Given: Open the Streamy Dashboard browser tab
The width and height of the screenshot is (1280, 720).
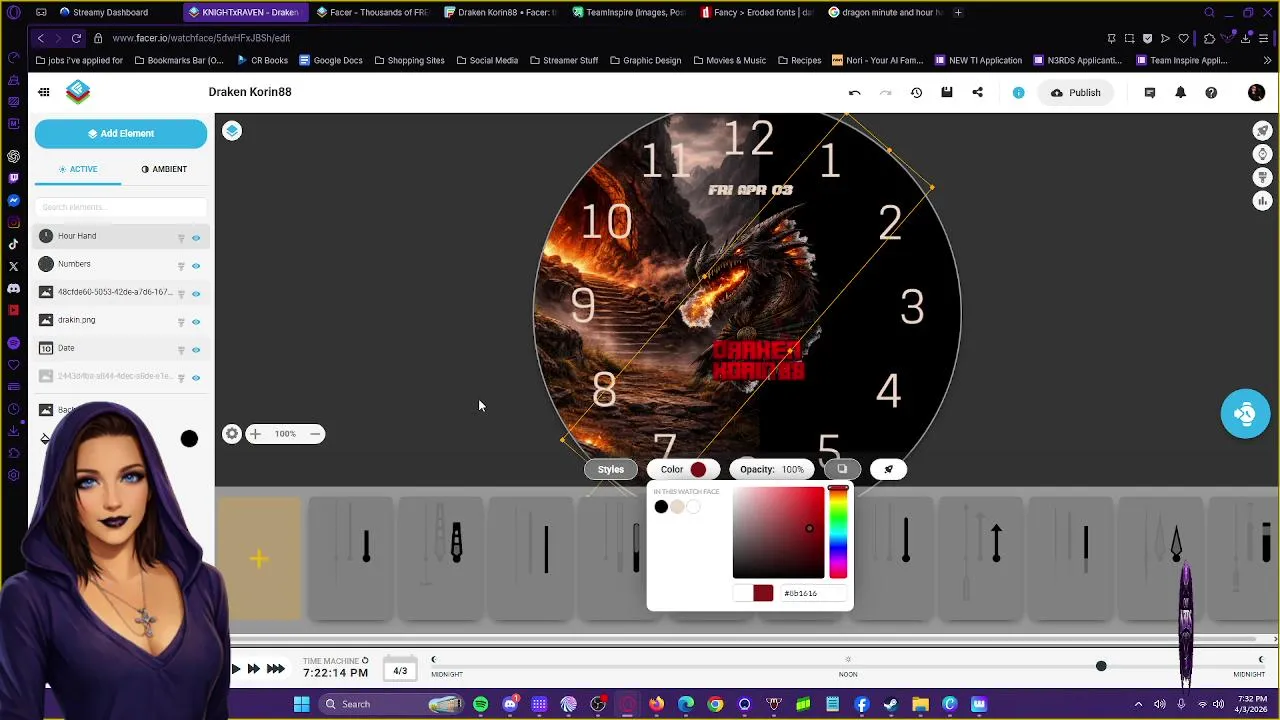Looking at the screenshot, I should pyautogui.click(x=110, y=12).
